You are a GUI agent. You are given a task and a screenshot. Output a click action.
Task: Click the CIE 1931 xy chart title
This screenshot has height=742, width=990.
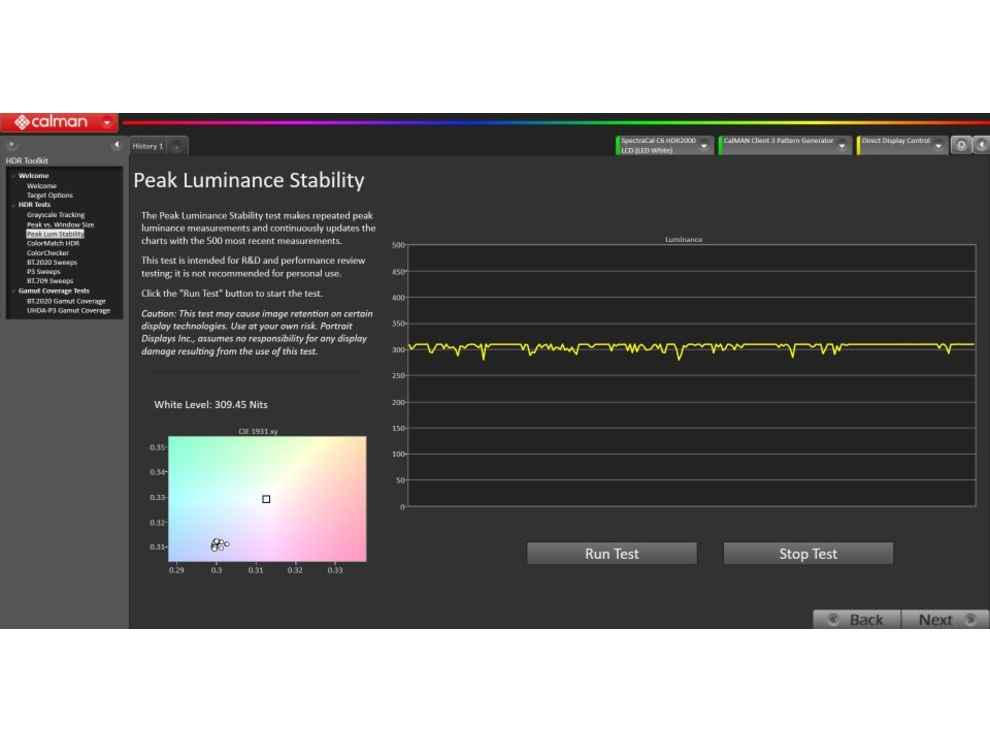coord(258,431)
